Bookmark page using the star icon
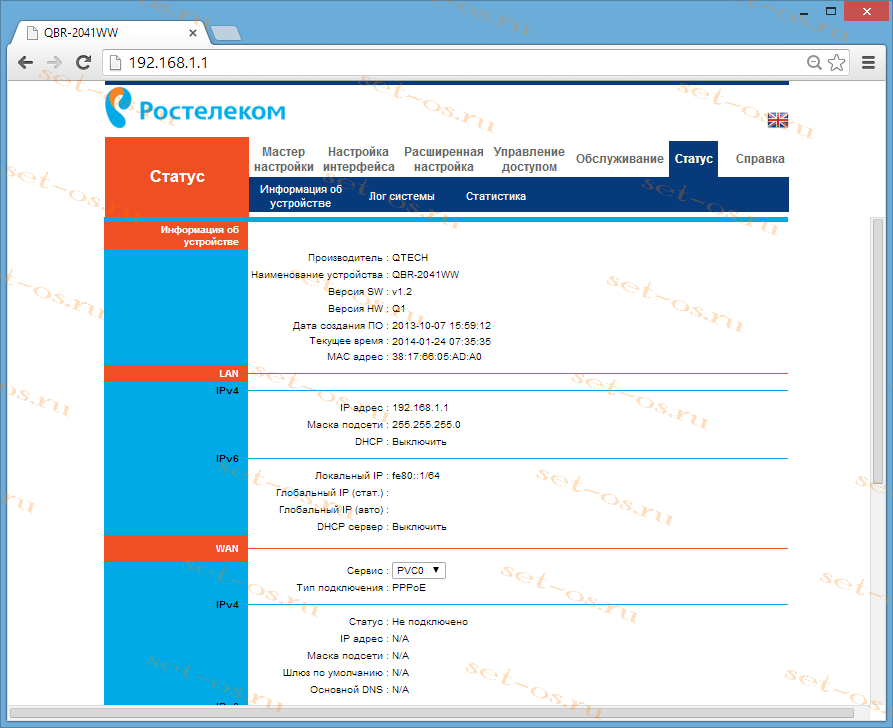This screenshot has width=893, height=728. click(836, 62)
